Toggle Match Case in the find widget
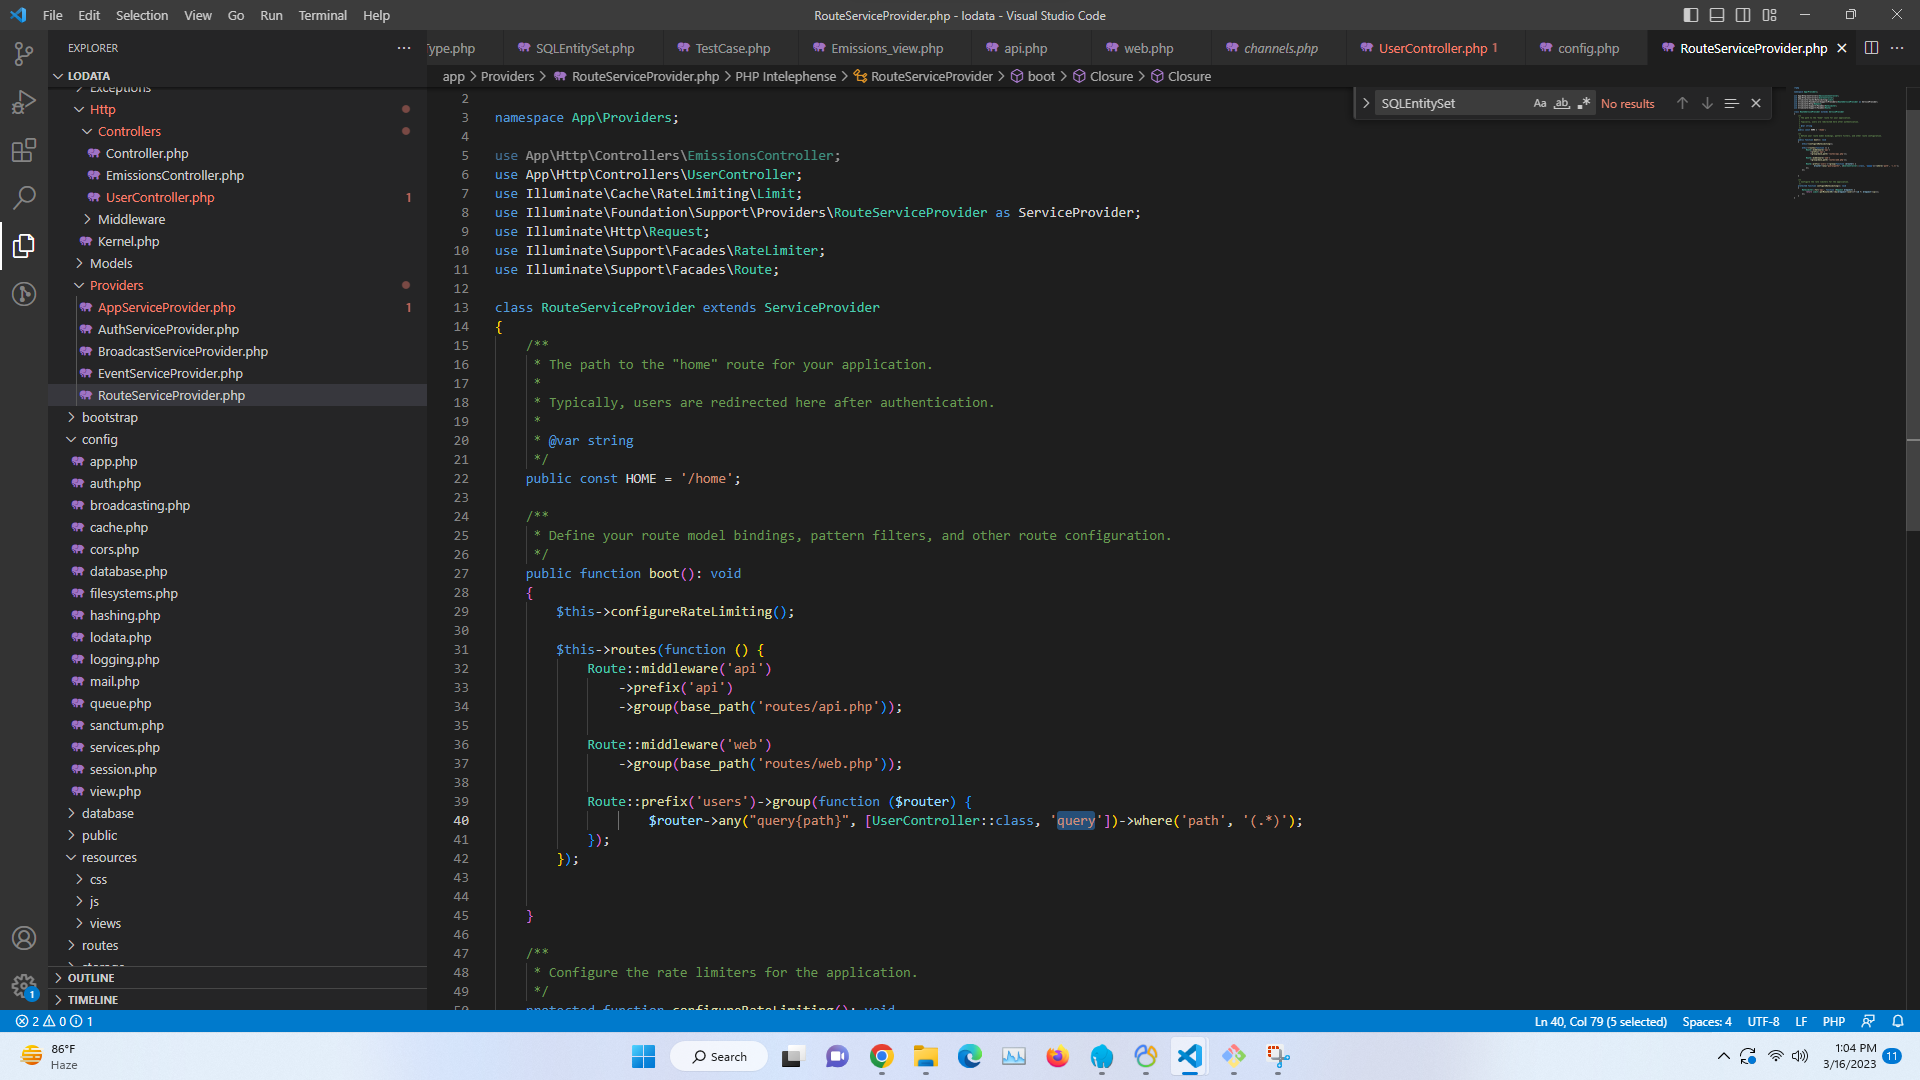The width and height of the screenshot is (1920, 1080). (x=1540, y=103)
